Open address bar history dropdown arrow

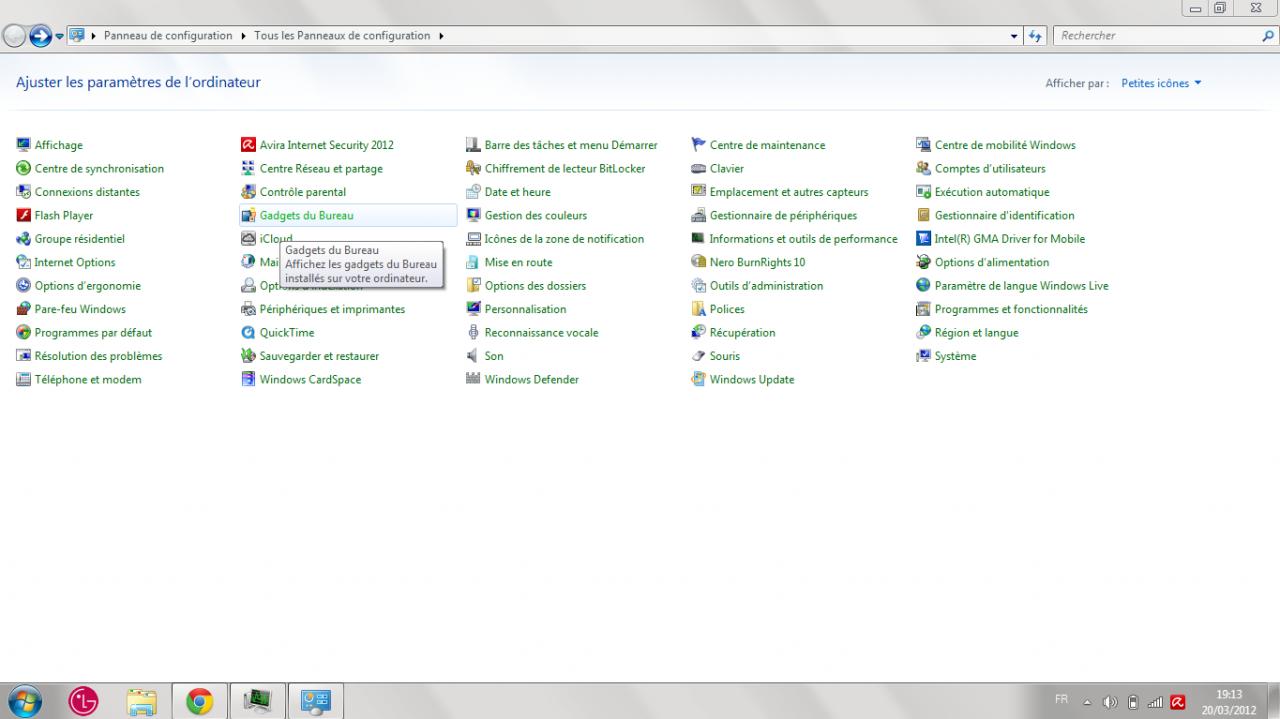pos(1015,36)
